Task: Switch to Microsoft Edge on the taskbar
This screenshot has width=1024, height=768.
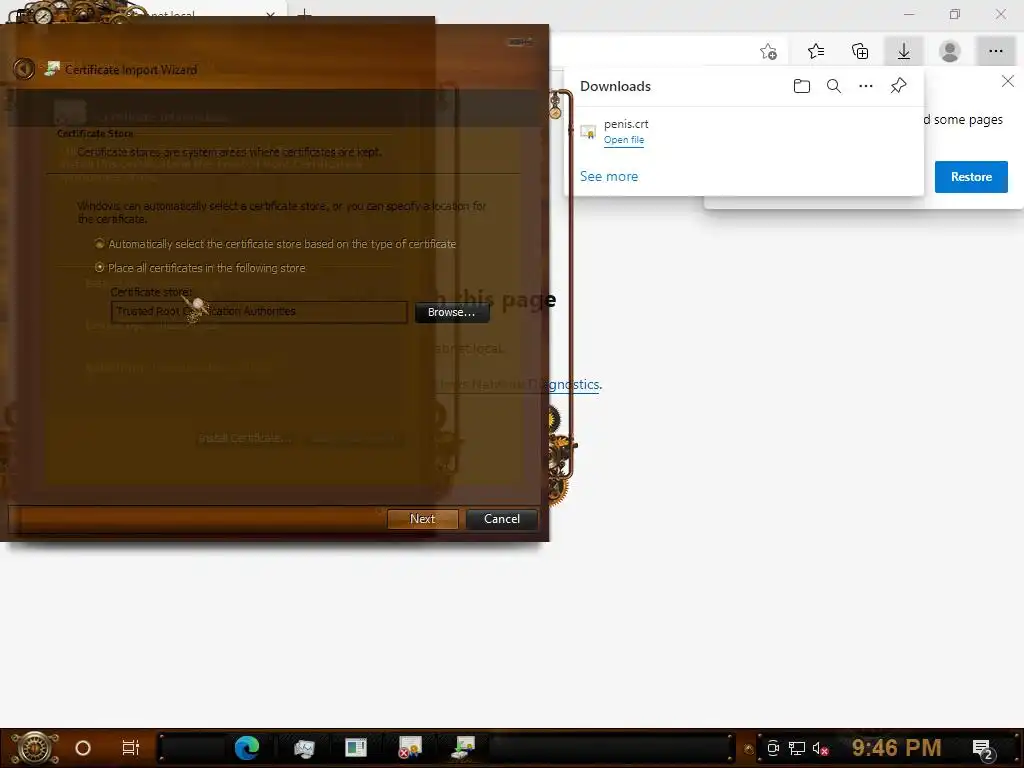Action: point(247,747)
